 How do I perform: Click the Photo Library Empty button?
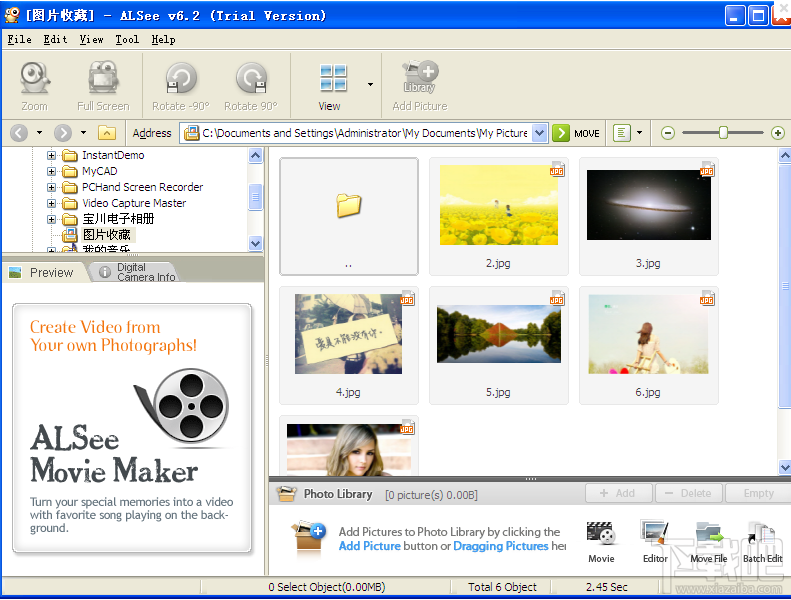[x=758, y=494]
